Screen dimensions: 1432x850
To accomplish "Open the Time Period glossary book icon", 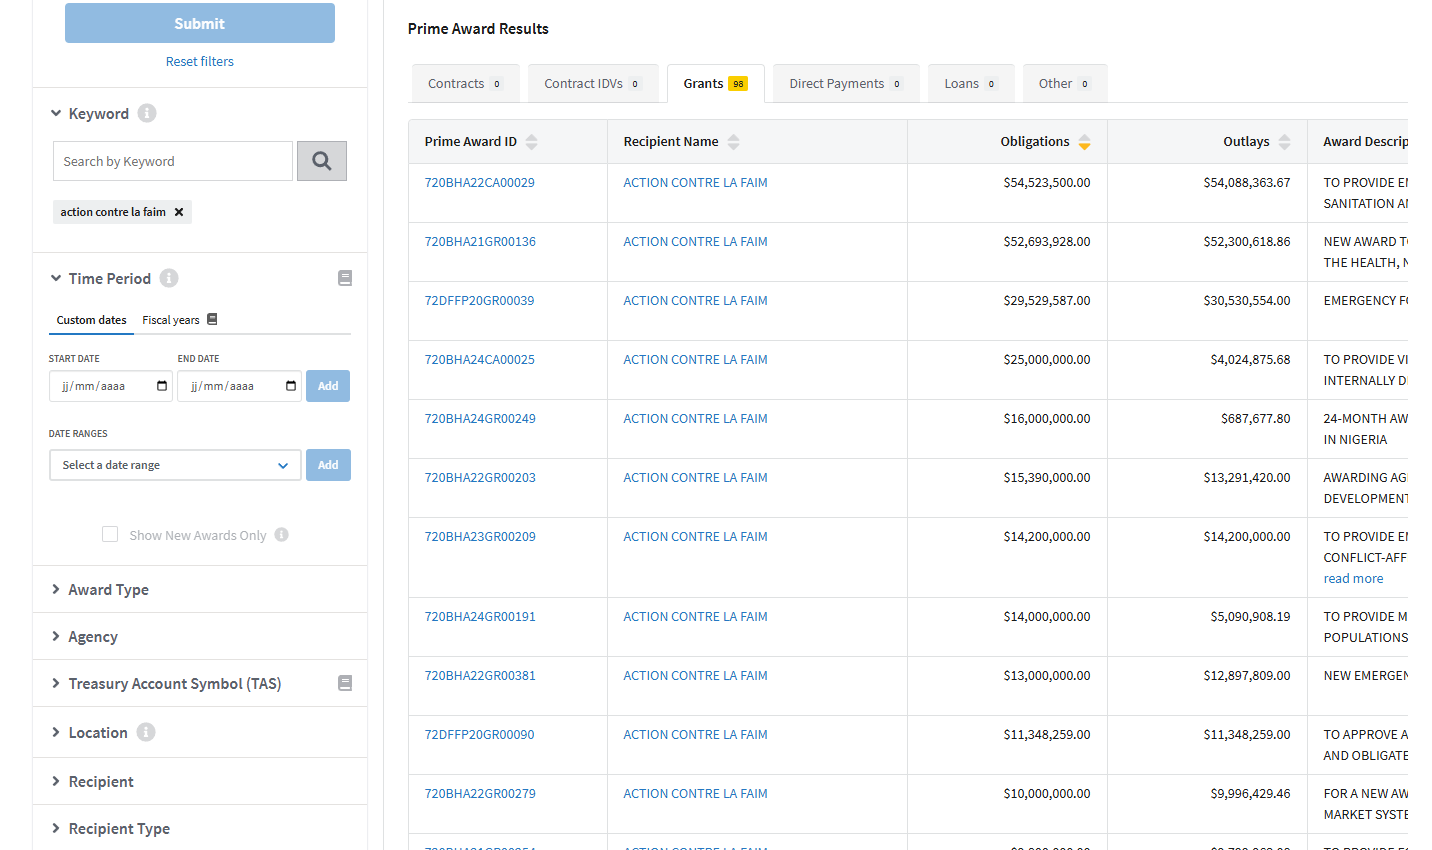I will click(345, 278).
